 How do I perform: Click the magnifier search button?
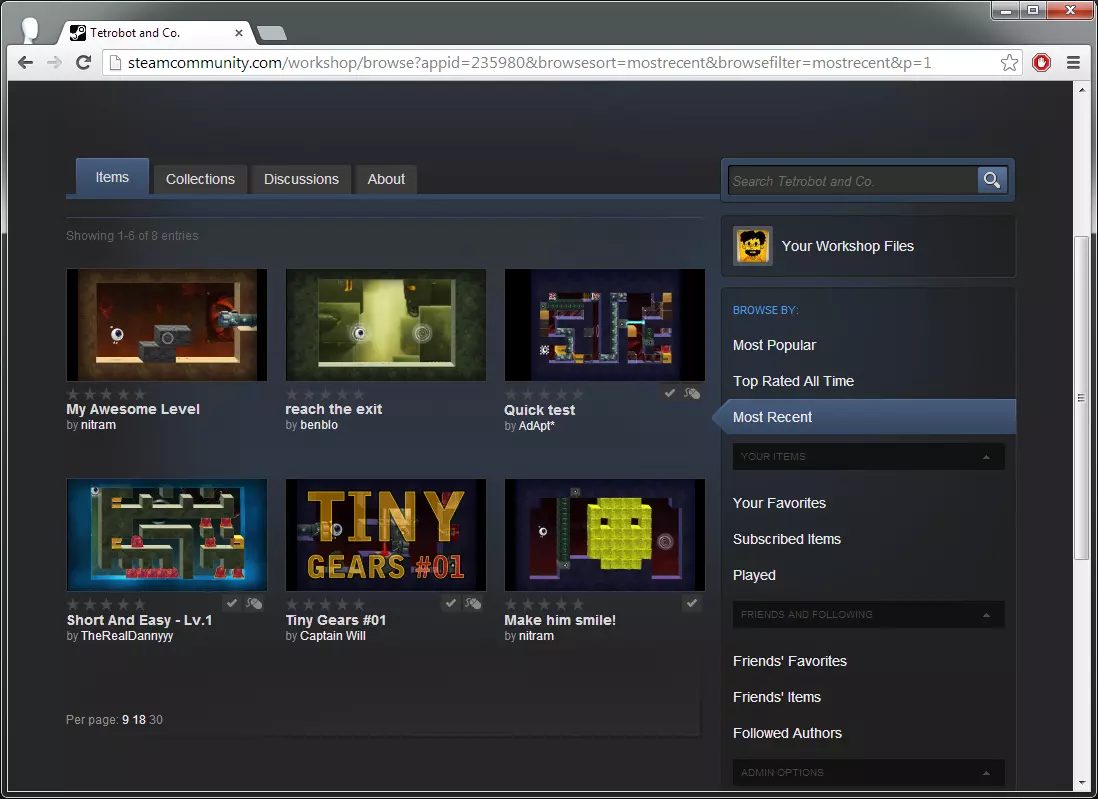click(992, 181)
